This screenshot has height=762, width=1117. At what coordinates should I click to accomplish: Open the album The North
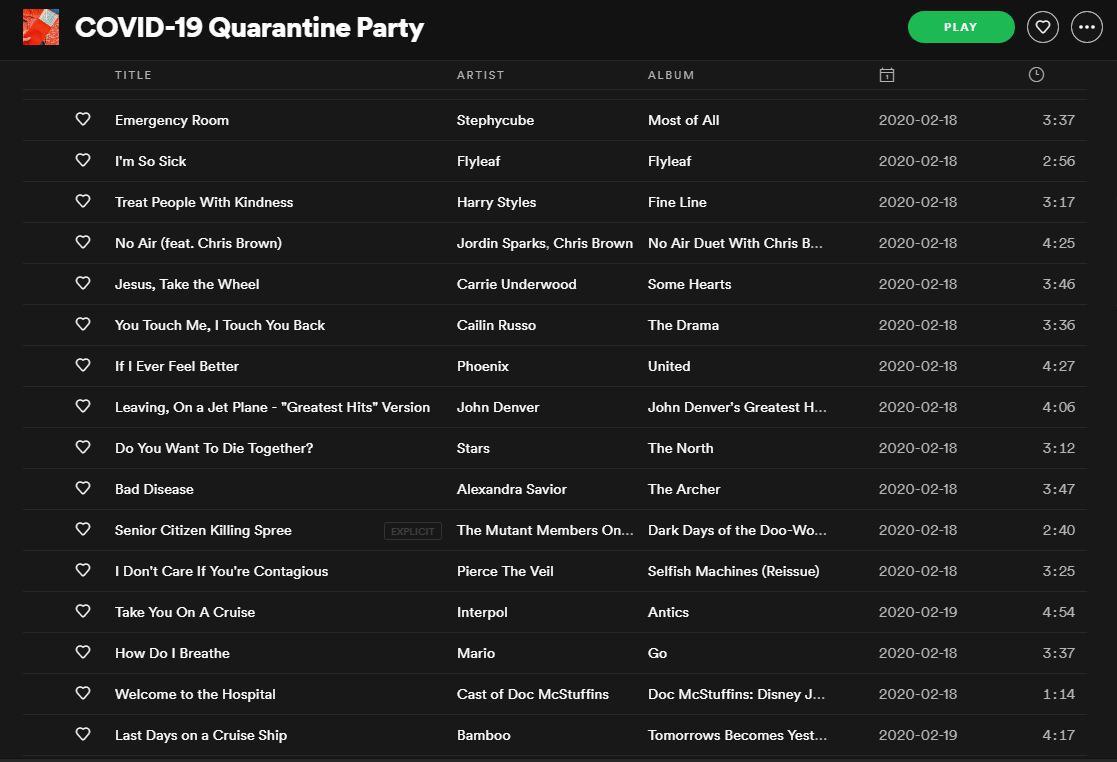[x=680, y=448]
